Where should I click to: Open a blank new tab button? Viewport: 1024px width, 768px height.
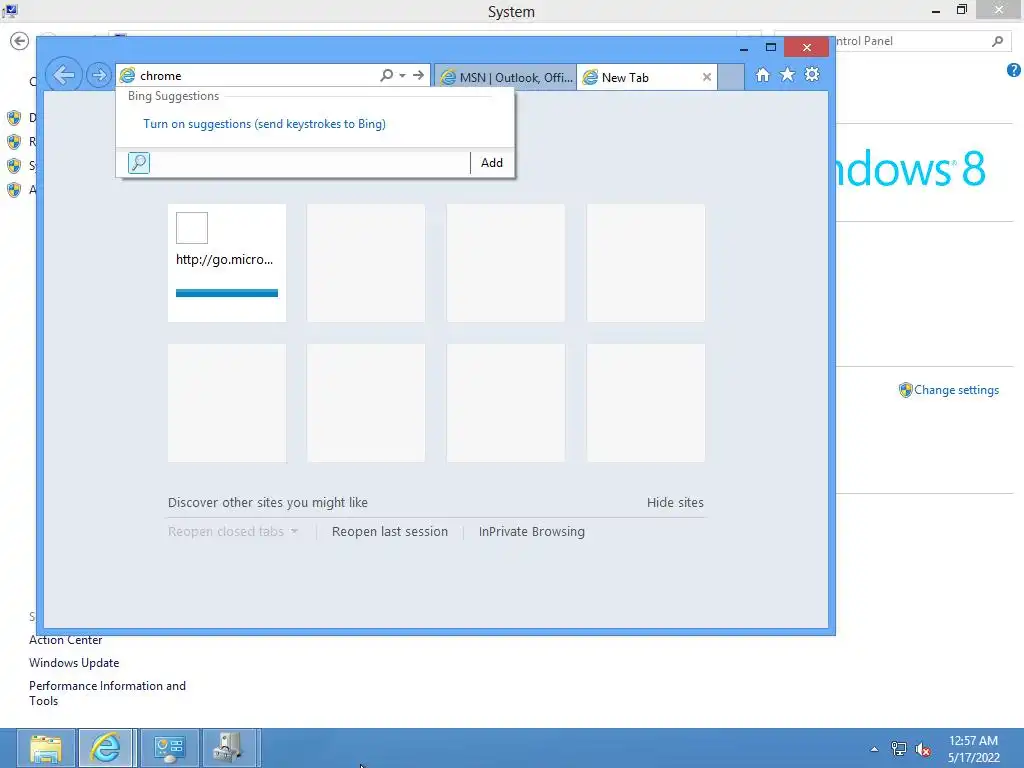click(x=731, y=77)
